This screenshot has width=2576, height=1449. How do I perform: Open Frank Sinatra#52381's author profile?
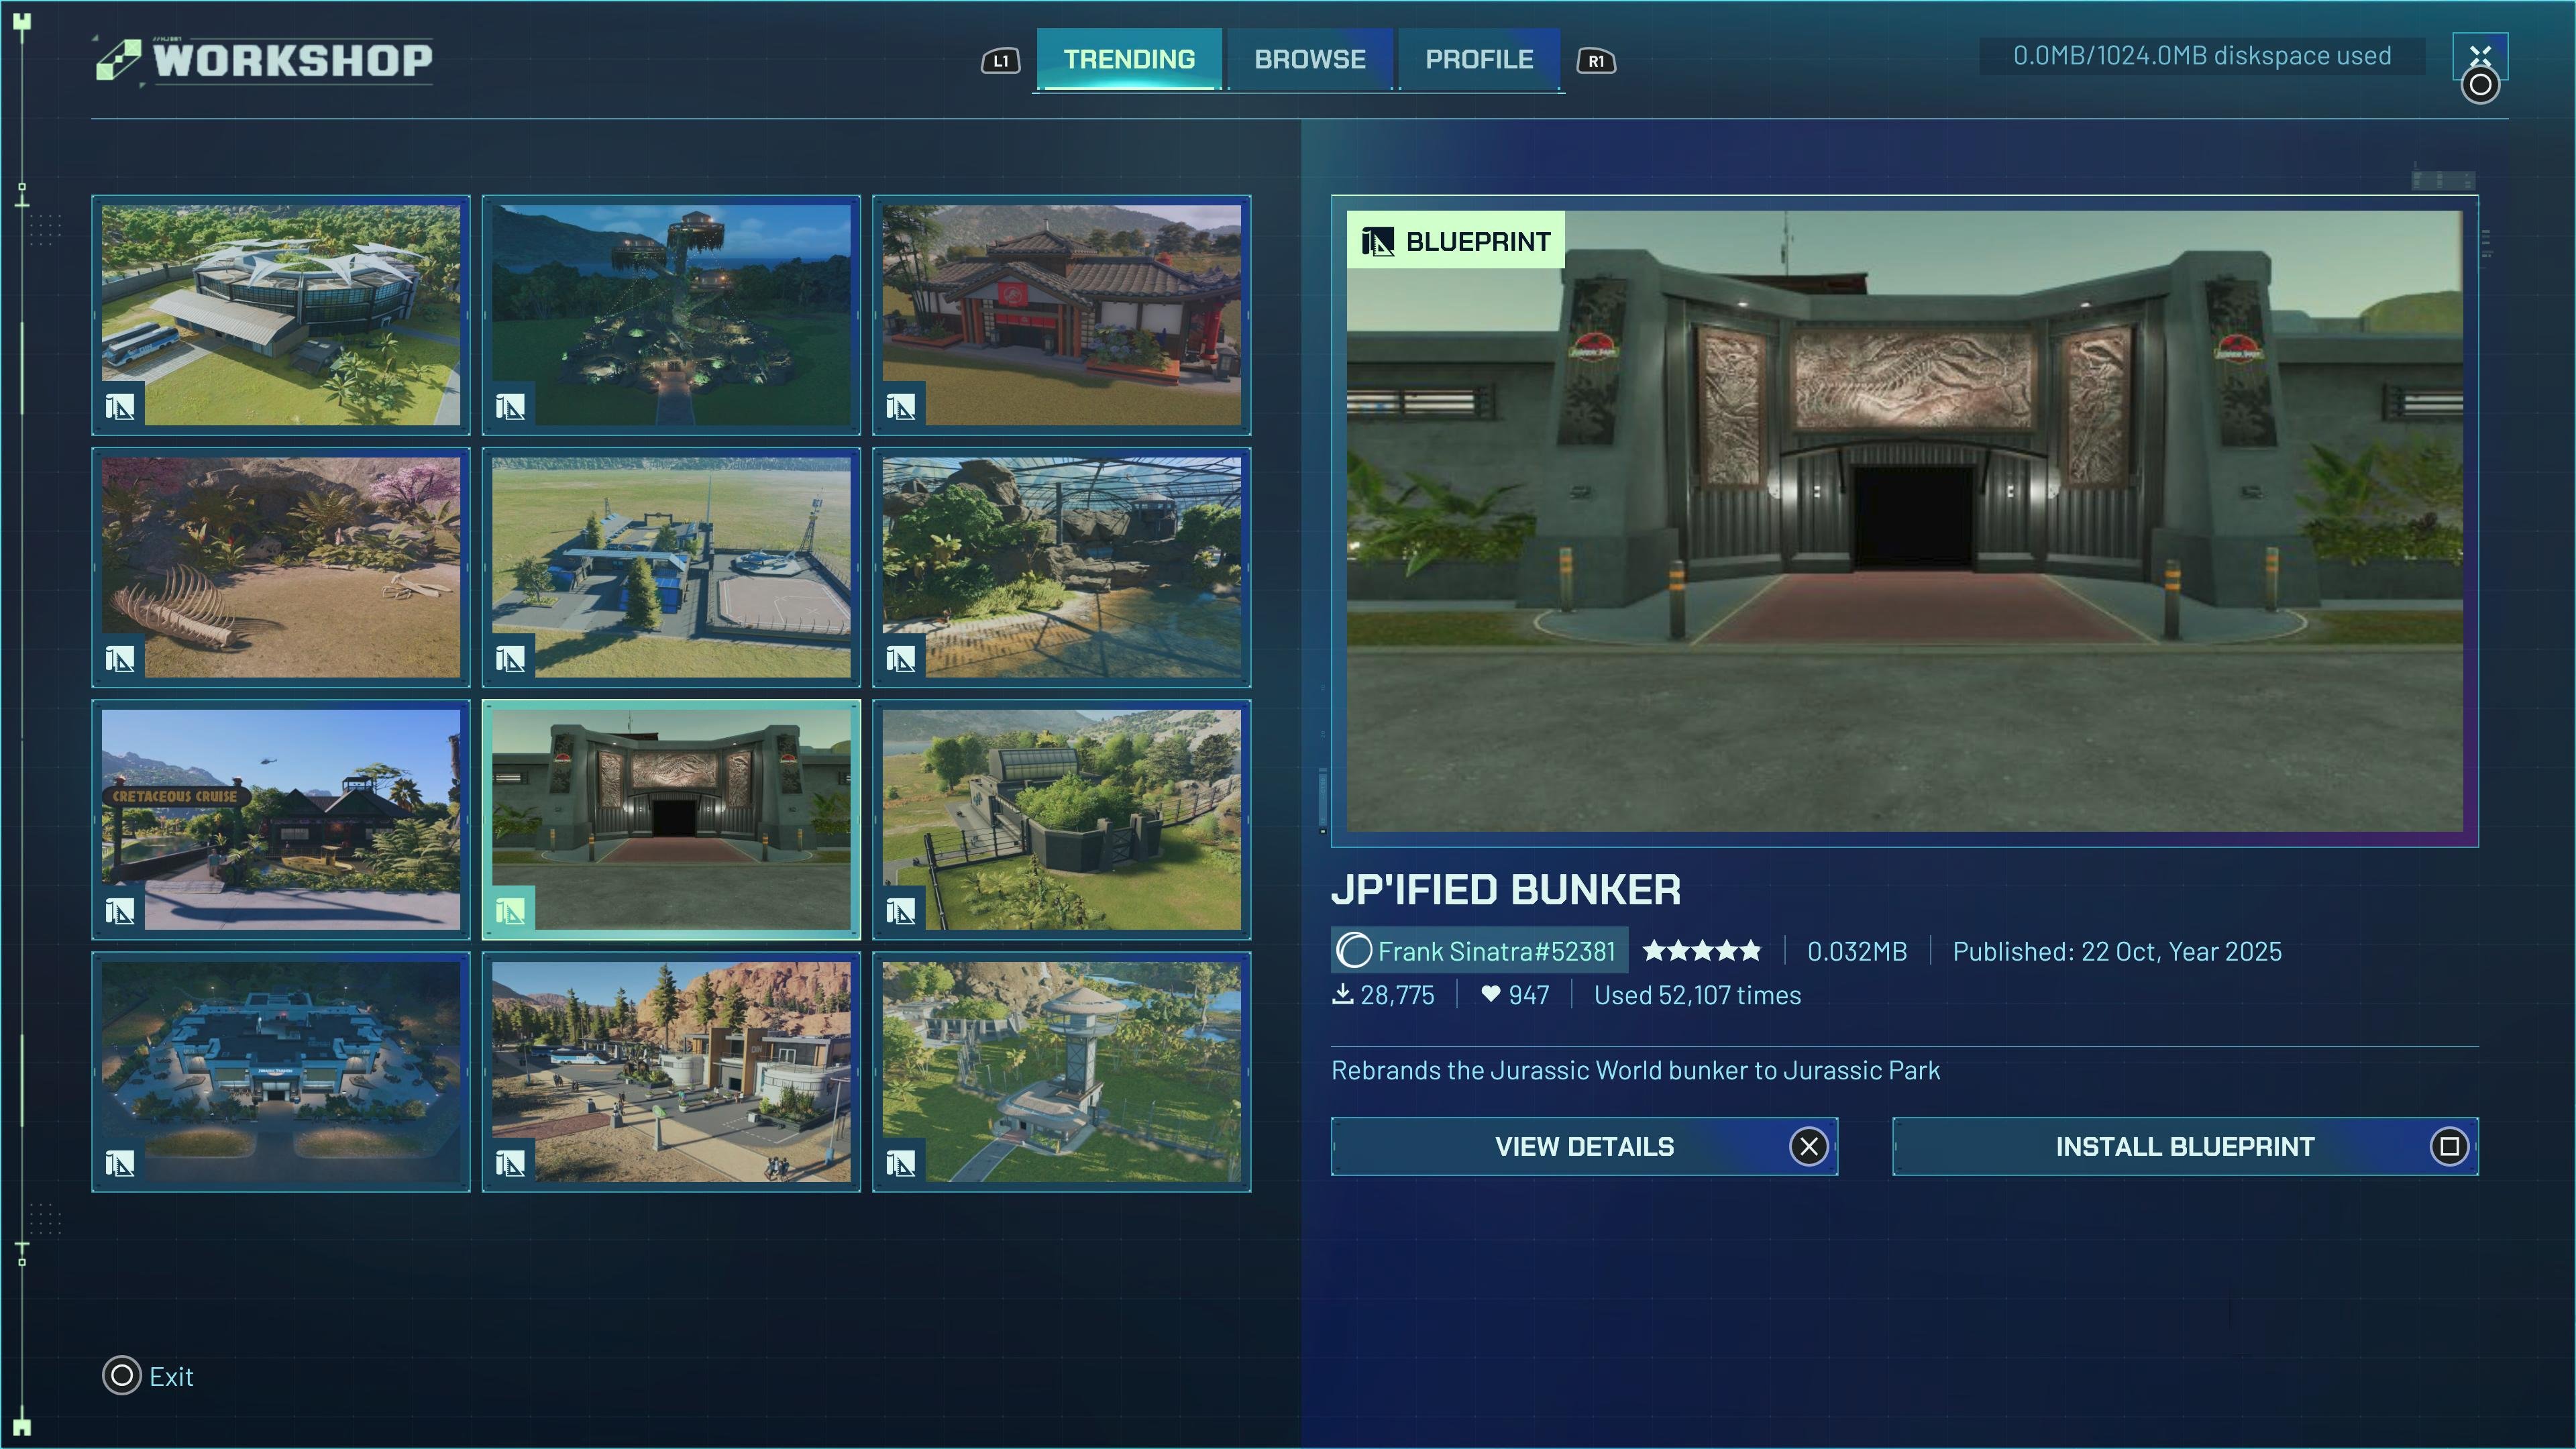(1480, 950)
